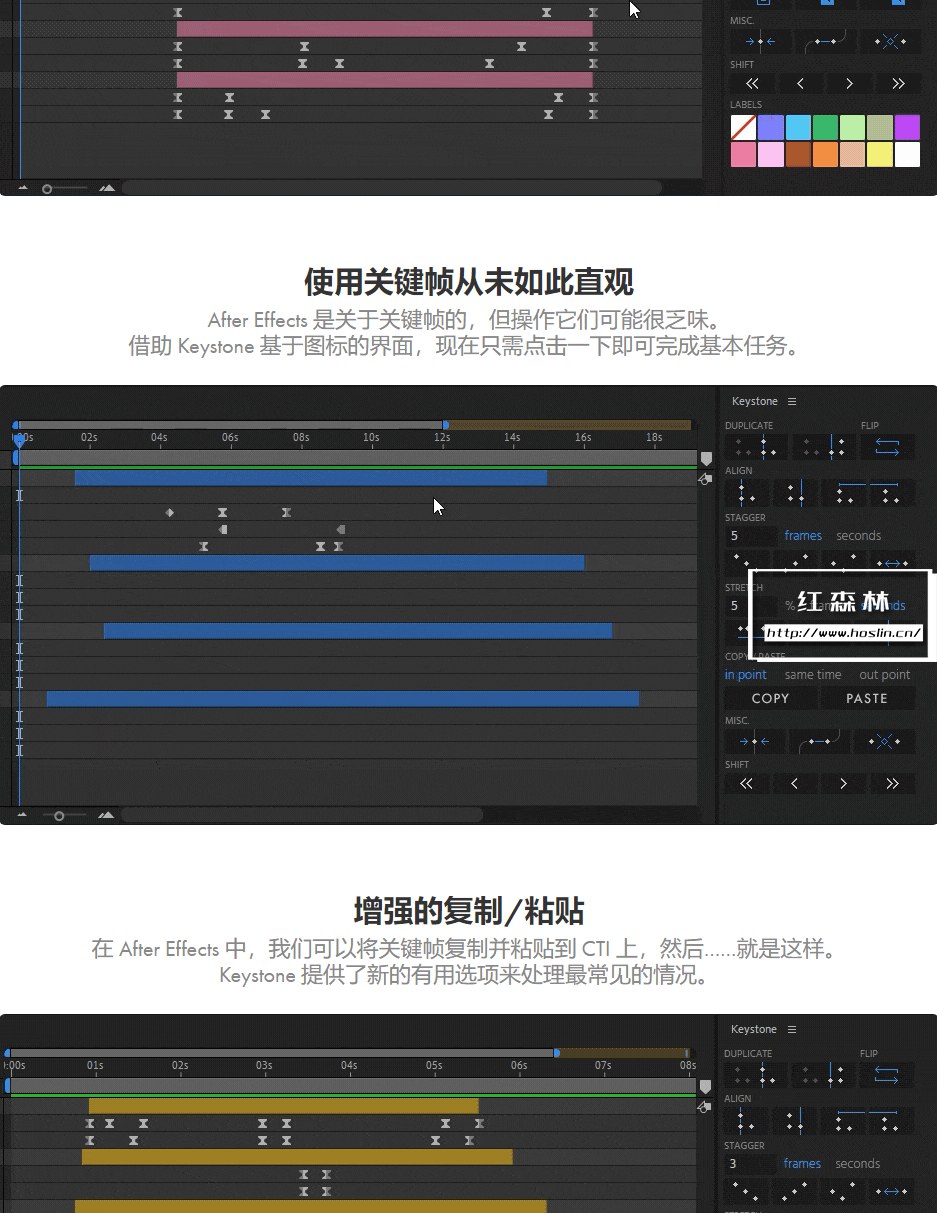Screen dimensions: 937x1213
Task: Select the hot pink label swatch
Action: click(x=743, y=154)
